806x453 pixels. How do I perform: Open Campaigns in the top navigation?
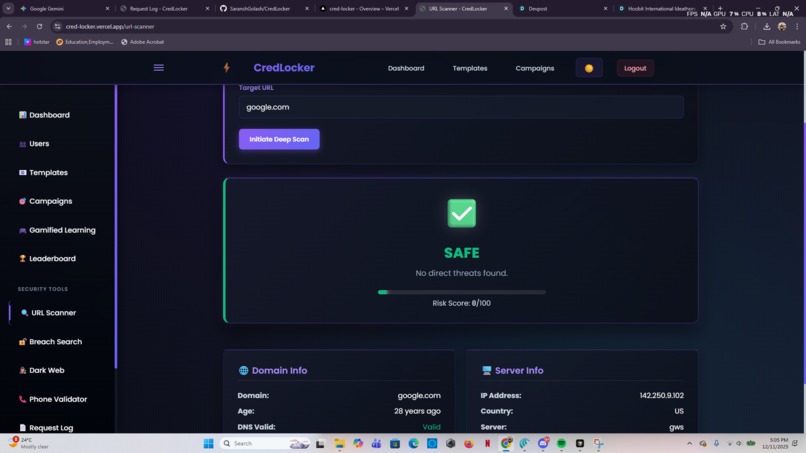[535, 68]
